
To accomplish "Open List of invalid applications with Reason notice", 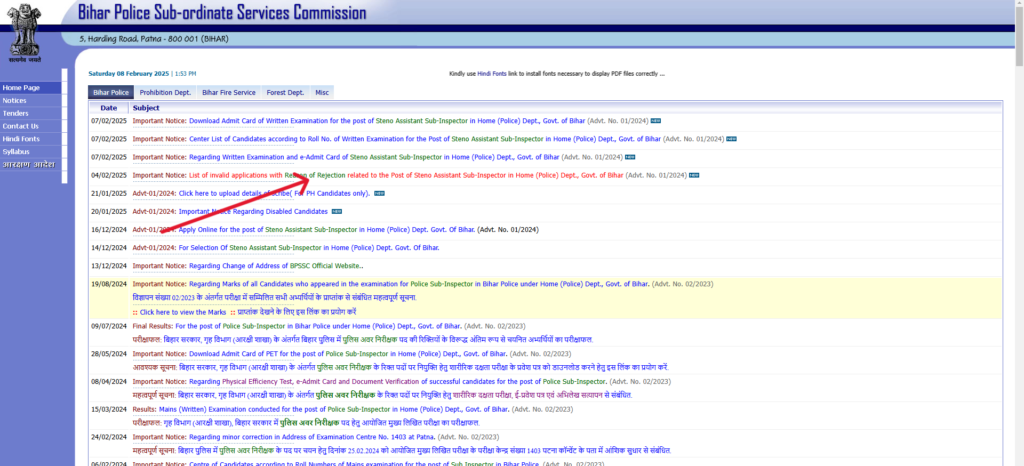I will pyautogui.click(x=406, y=176).
